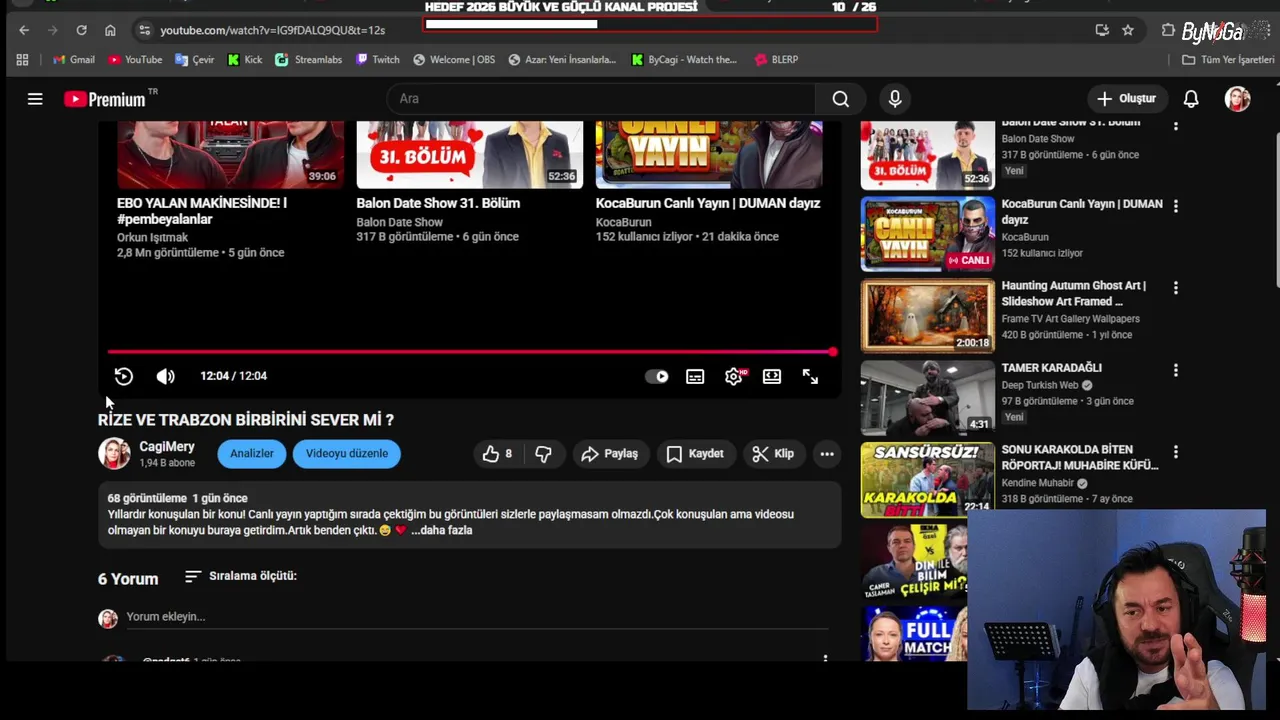Open Balon Date Show 31. Bölüm endscreen title

coord(438,203)
